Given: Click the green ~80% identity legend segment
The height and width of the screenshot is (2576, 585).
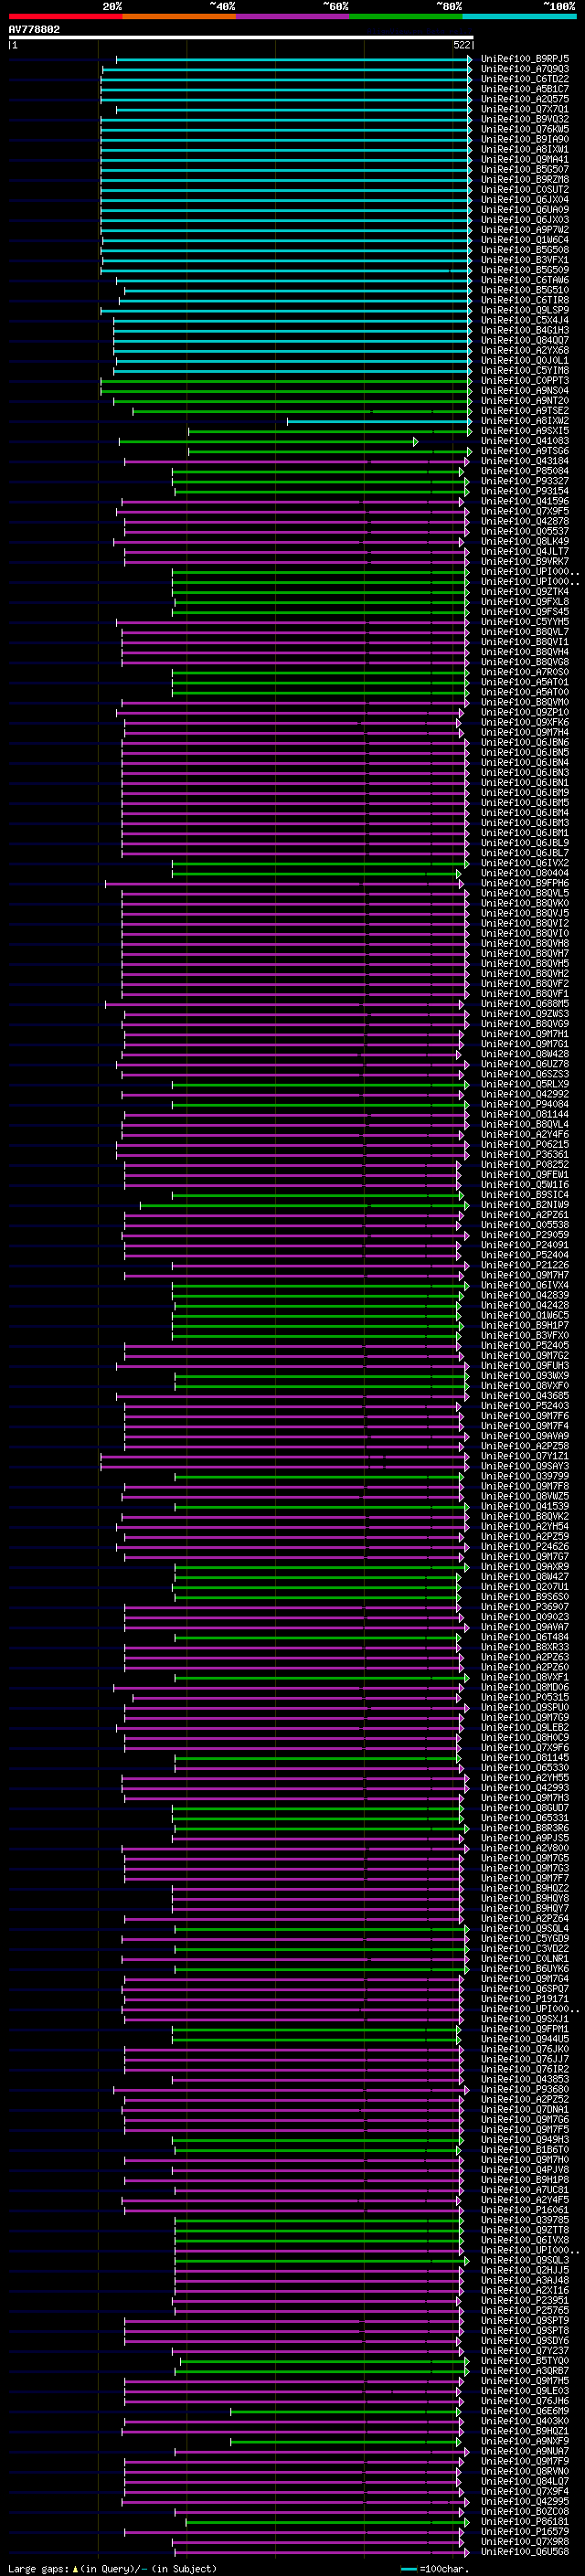Looking at the screenshot, I should (405, 16).
